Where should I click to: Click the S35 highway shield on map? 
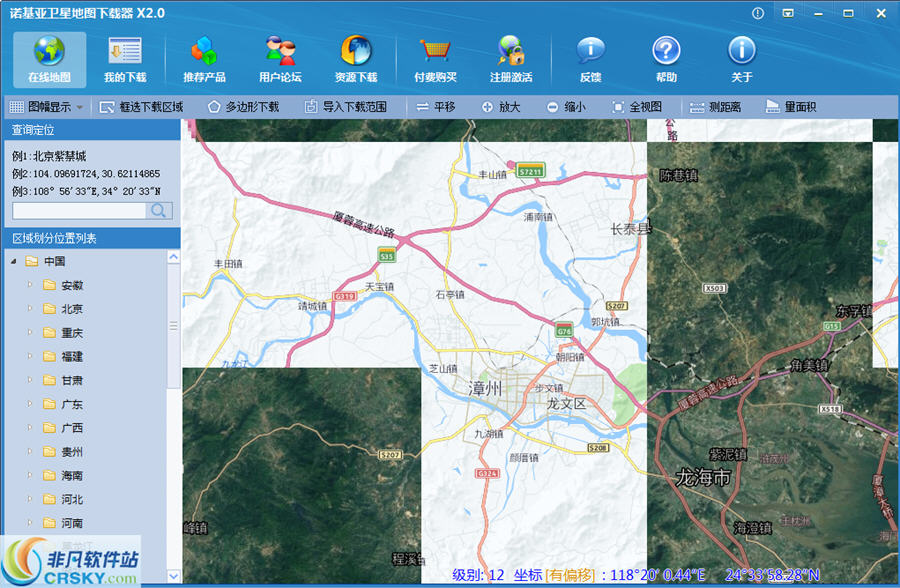point(387,254)
